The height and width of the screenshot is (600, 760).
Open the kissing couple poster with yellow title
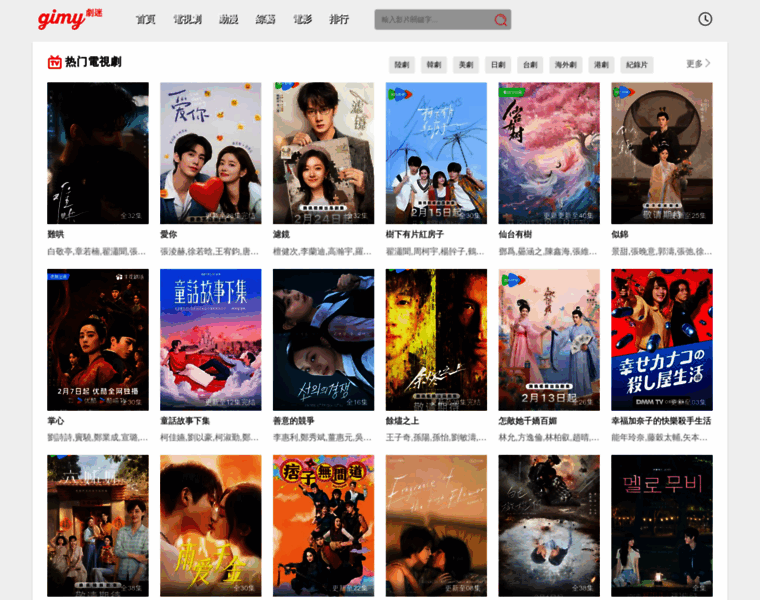pos(210,525)
